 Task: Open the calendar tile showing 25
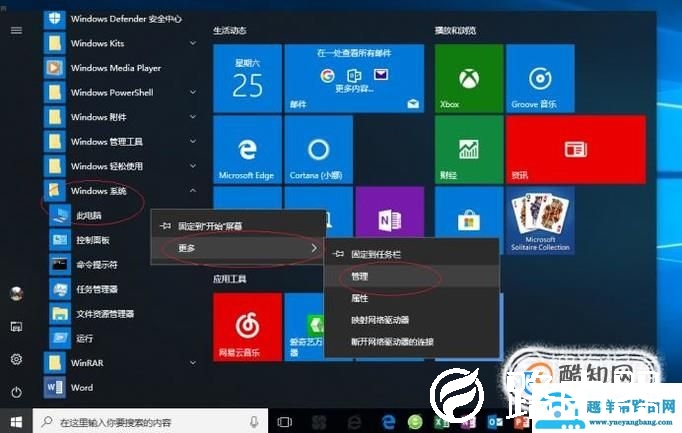pyautogui.click(x=247, y=78)
